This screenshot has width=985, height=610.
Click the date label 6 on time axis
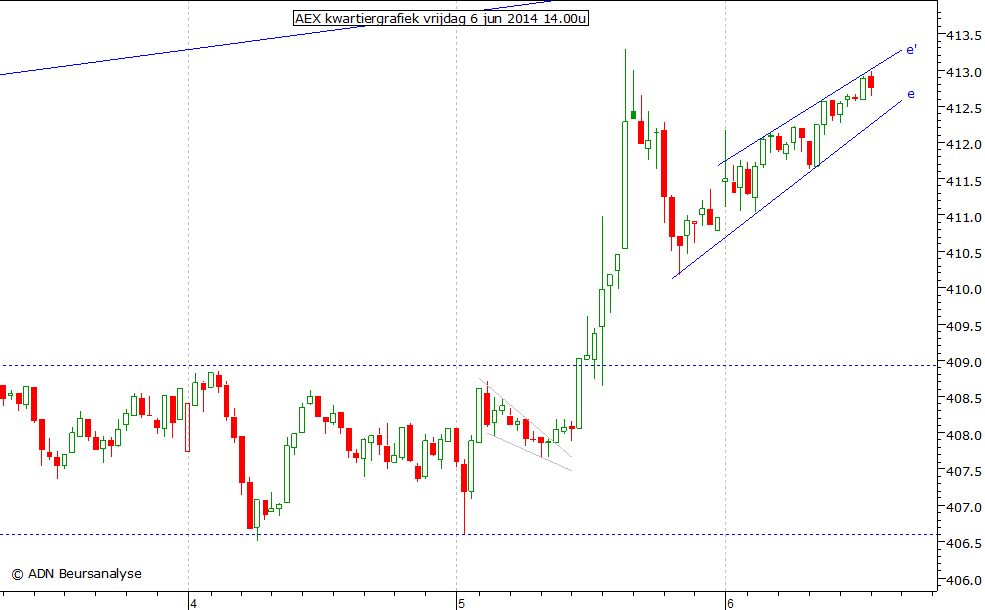[730, 604]
